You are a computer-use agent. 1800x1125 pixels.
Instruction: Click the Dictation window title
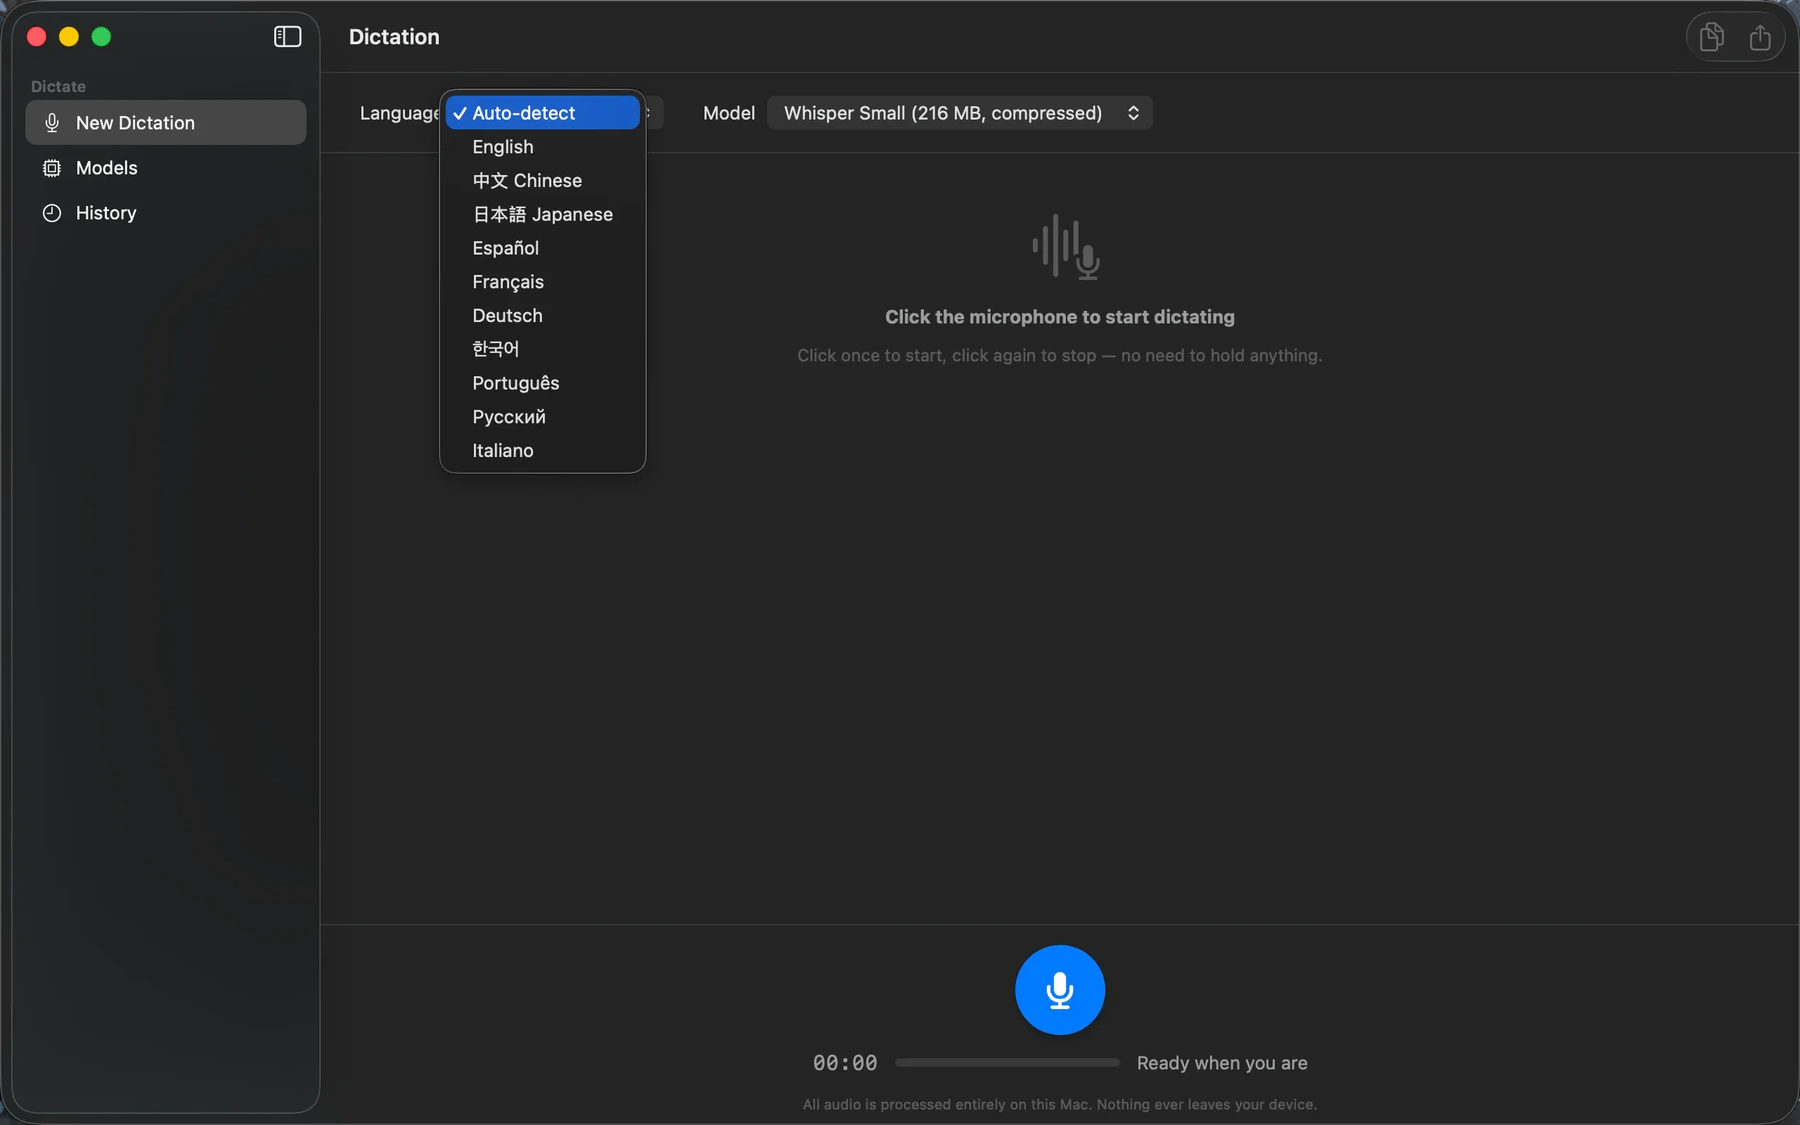394,37
